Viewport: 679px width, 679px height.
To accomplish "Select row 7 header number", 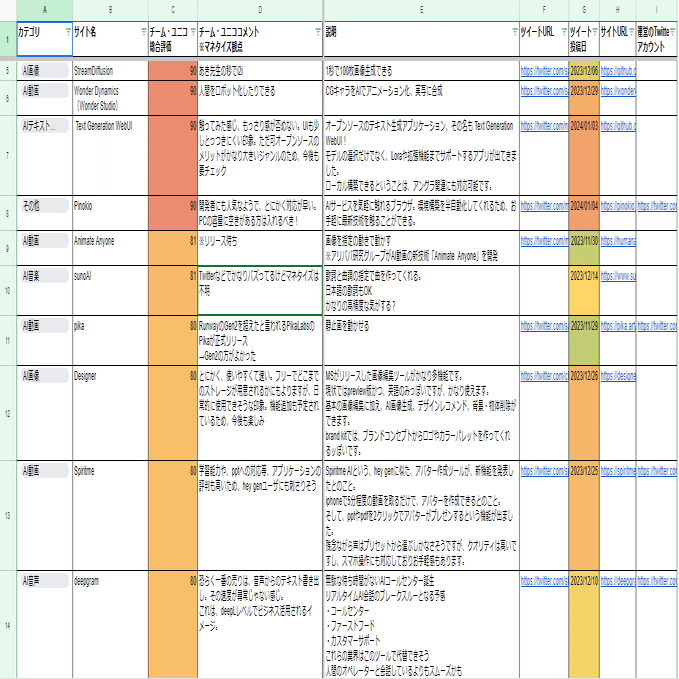I will 8,155.
